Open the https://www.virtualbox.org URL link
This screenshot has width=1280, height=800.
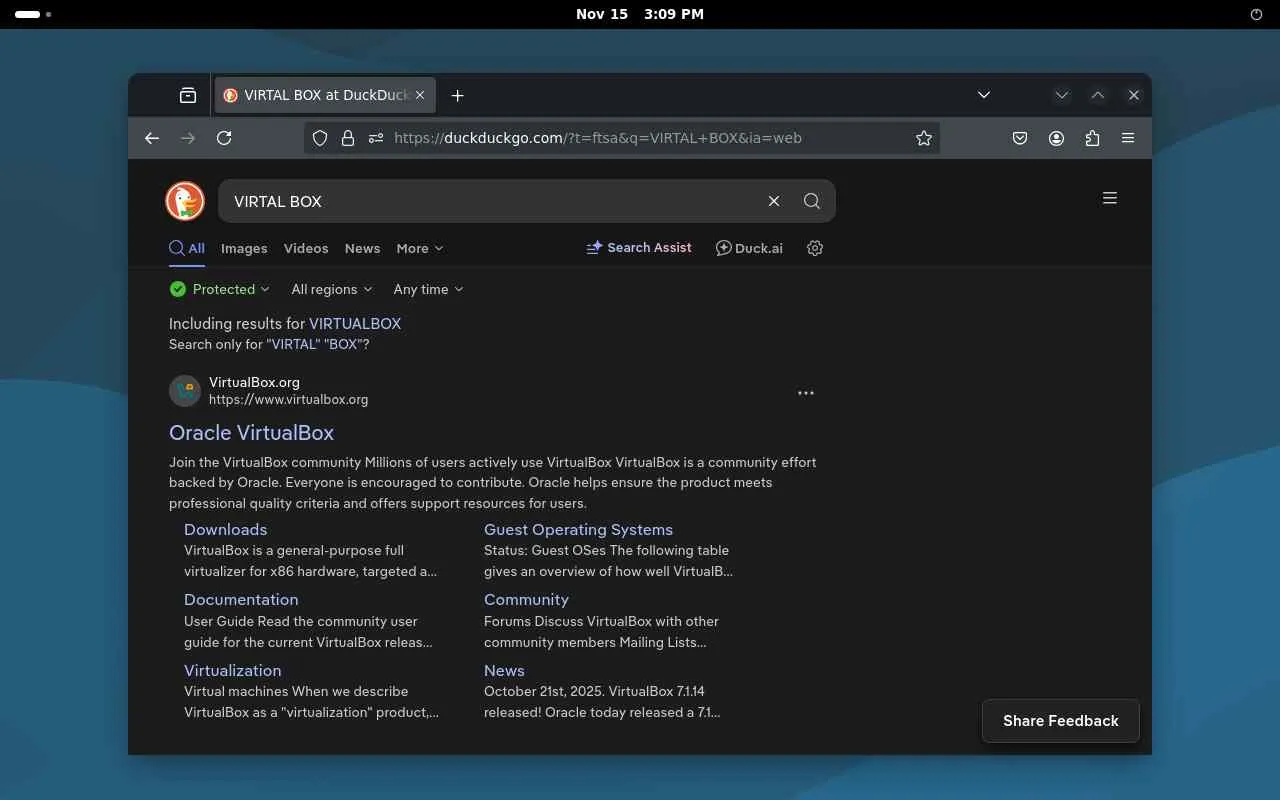click(288, 399)
